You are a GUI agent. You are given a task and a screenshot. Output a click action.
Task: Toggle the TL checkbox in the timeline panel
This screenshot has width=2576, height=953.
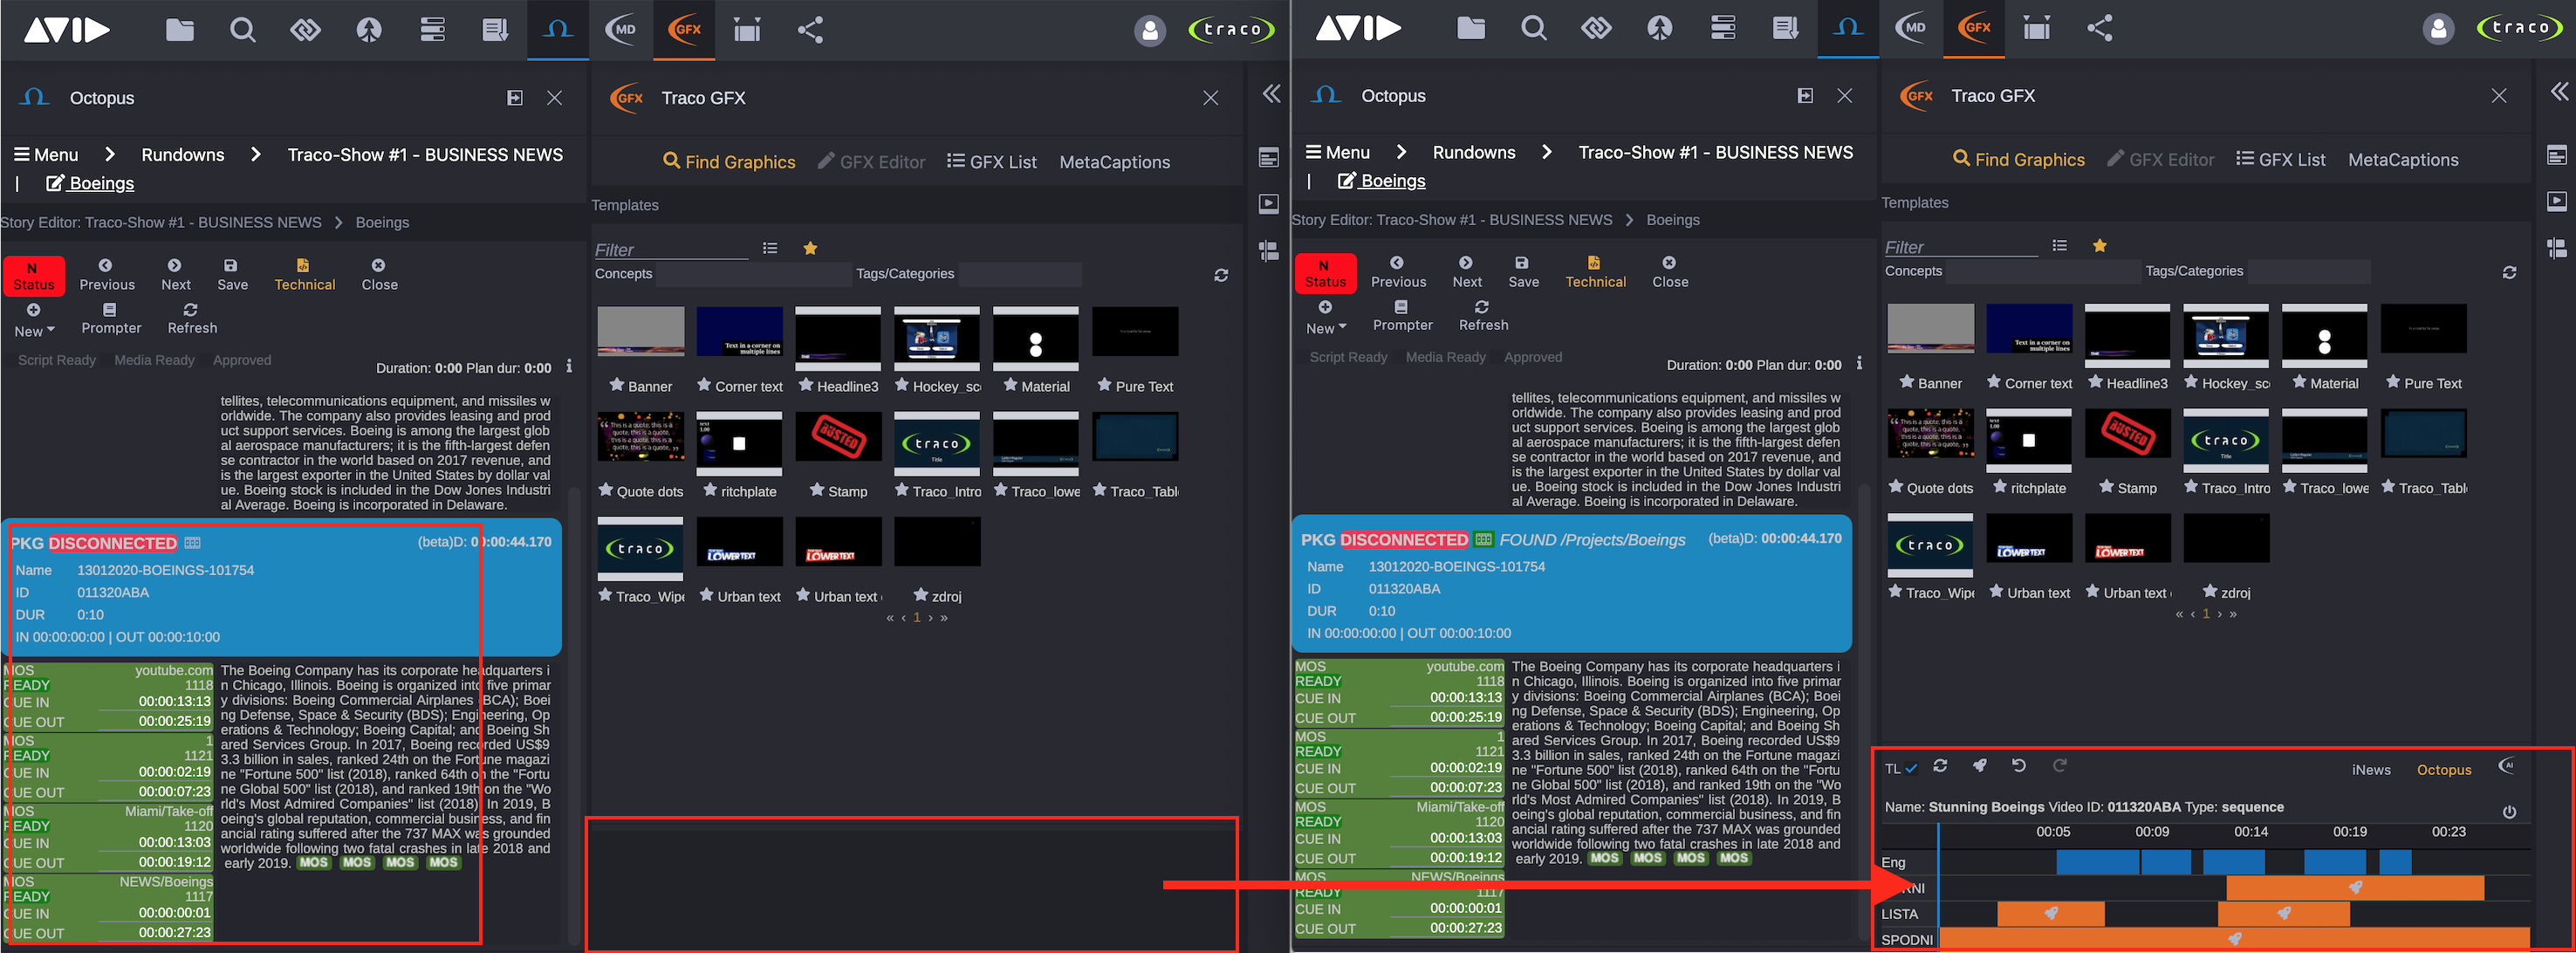click(x=1912, y=769)
